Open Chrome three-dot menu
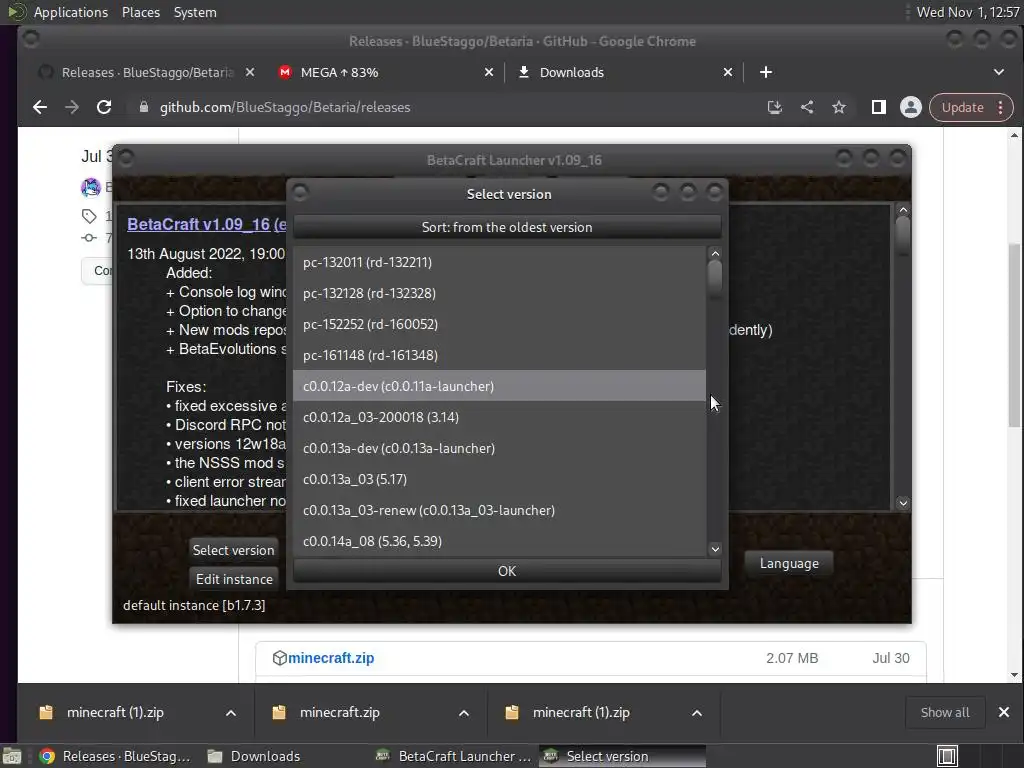Screen dimensions: 1024x768 (x=1000, y=108)
